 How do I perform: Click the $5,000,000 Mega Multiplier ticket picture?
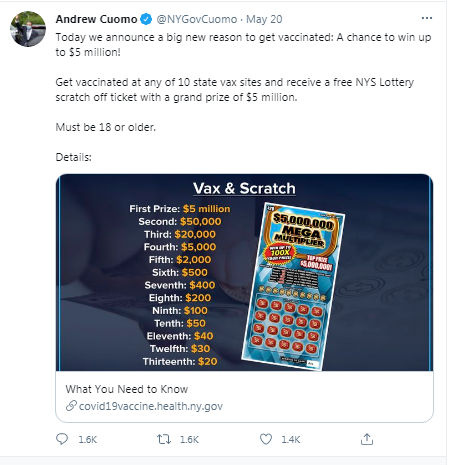tap(293, 286)
